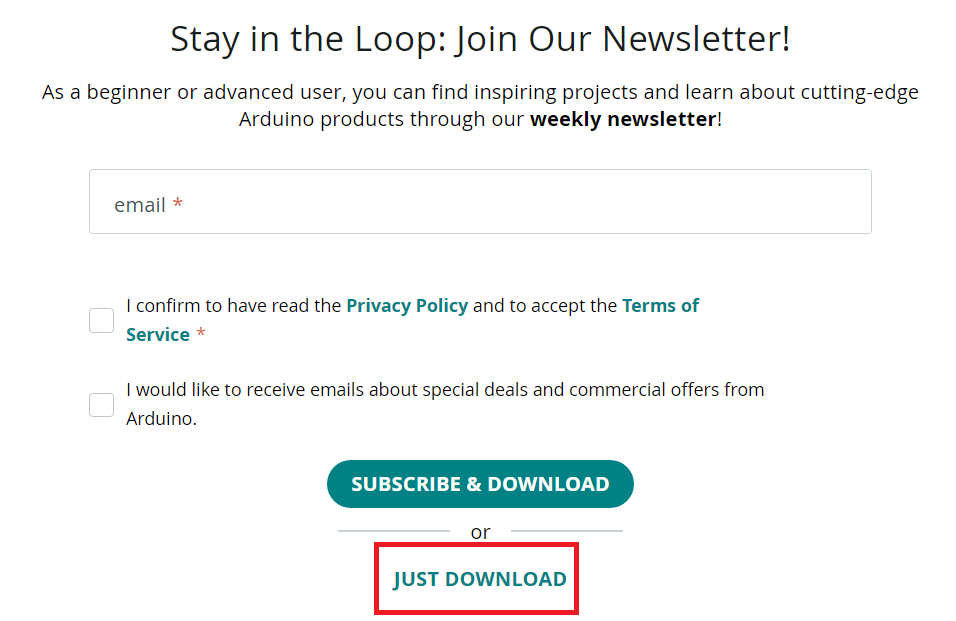The height and width of the screenshot is (621, 956).
Task: Click the word "Arduino." under the offers label
Action: pos(161,419)
